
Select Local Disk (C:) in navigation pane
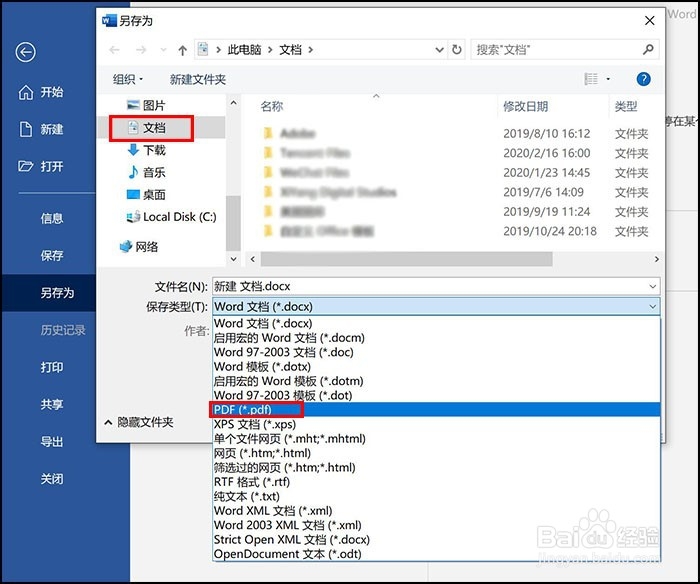tap(171, 217)
